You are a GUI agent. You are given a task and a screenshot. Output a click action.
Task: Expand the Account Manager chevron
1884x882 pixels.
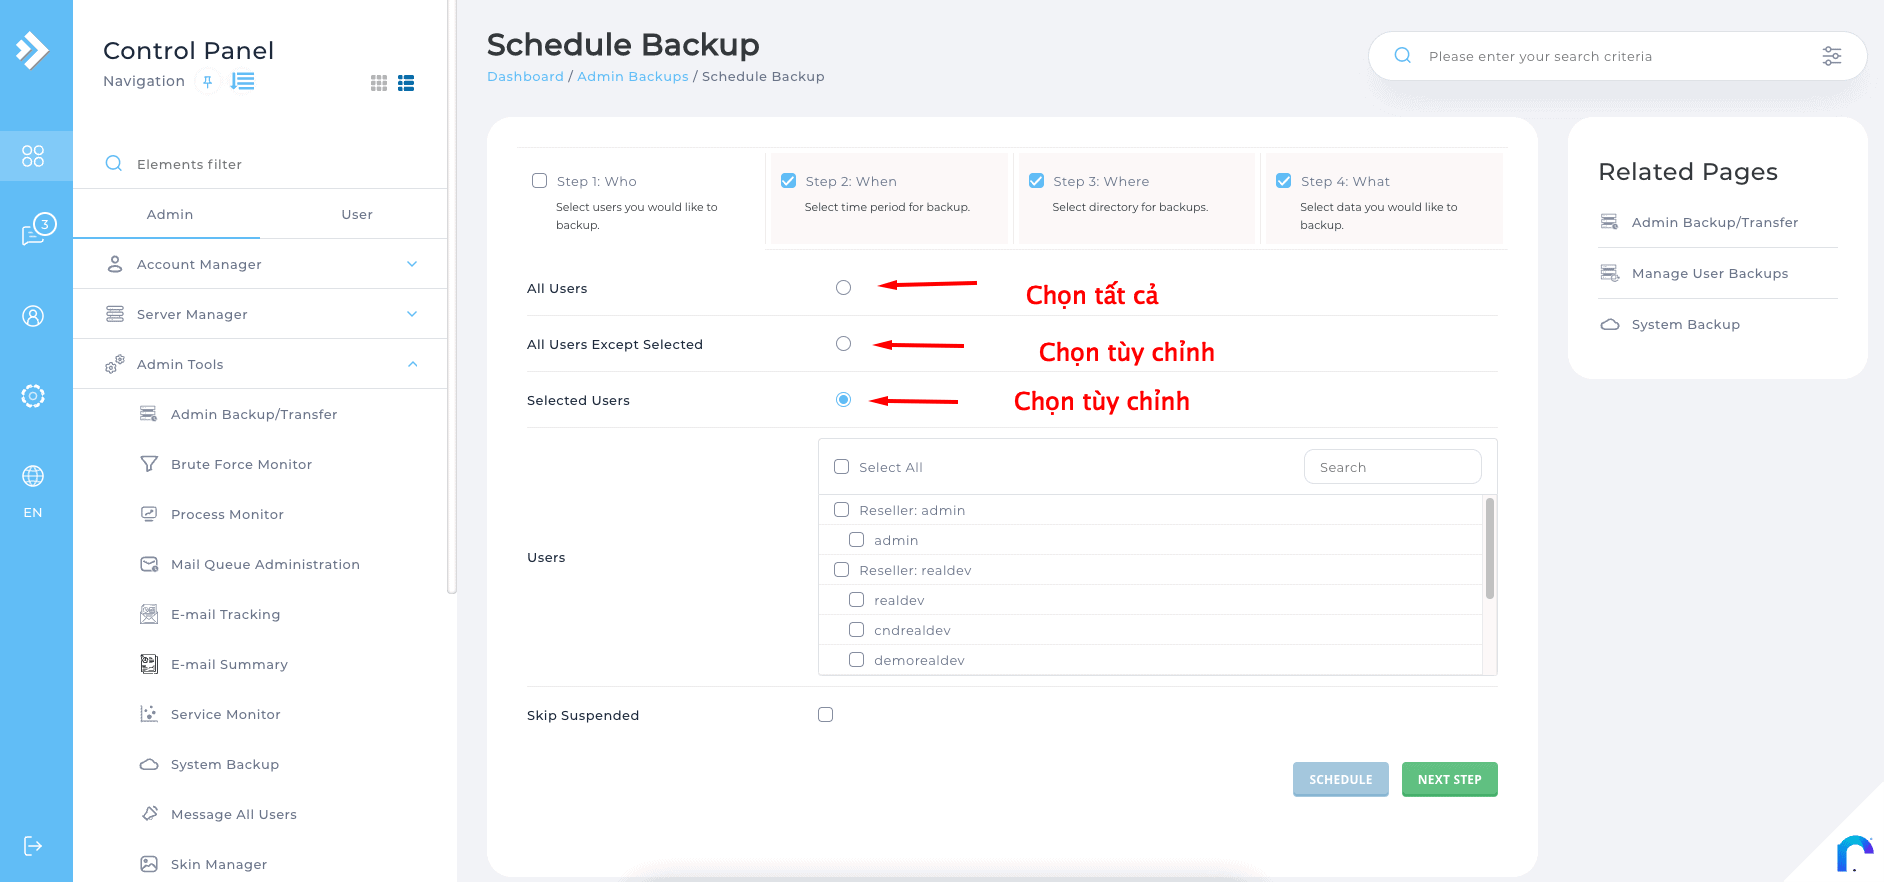pyautogui.click(x=412, y=264)
